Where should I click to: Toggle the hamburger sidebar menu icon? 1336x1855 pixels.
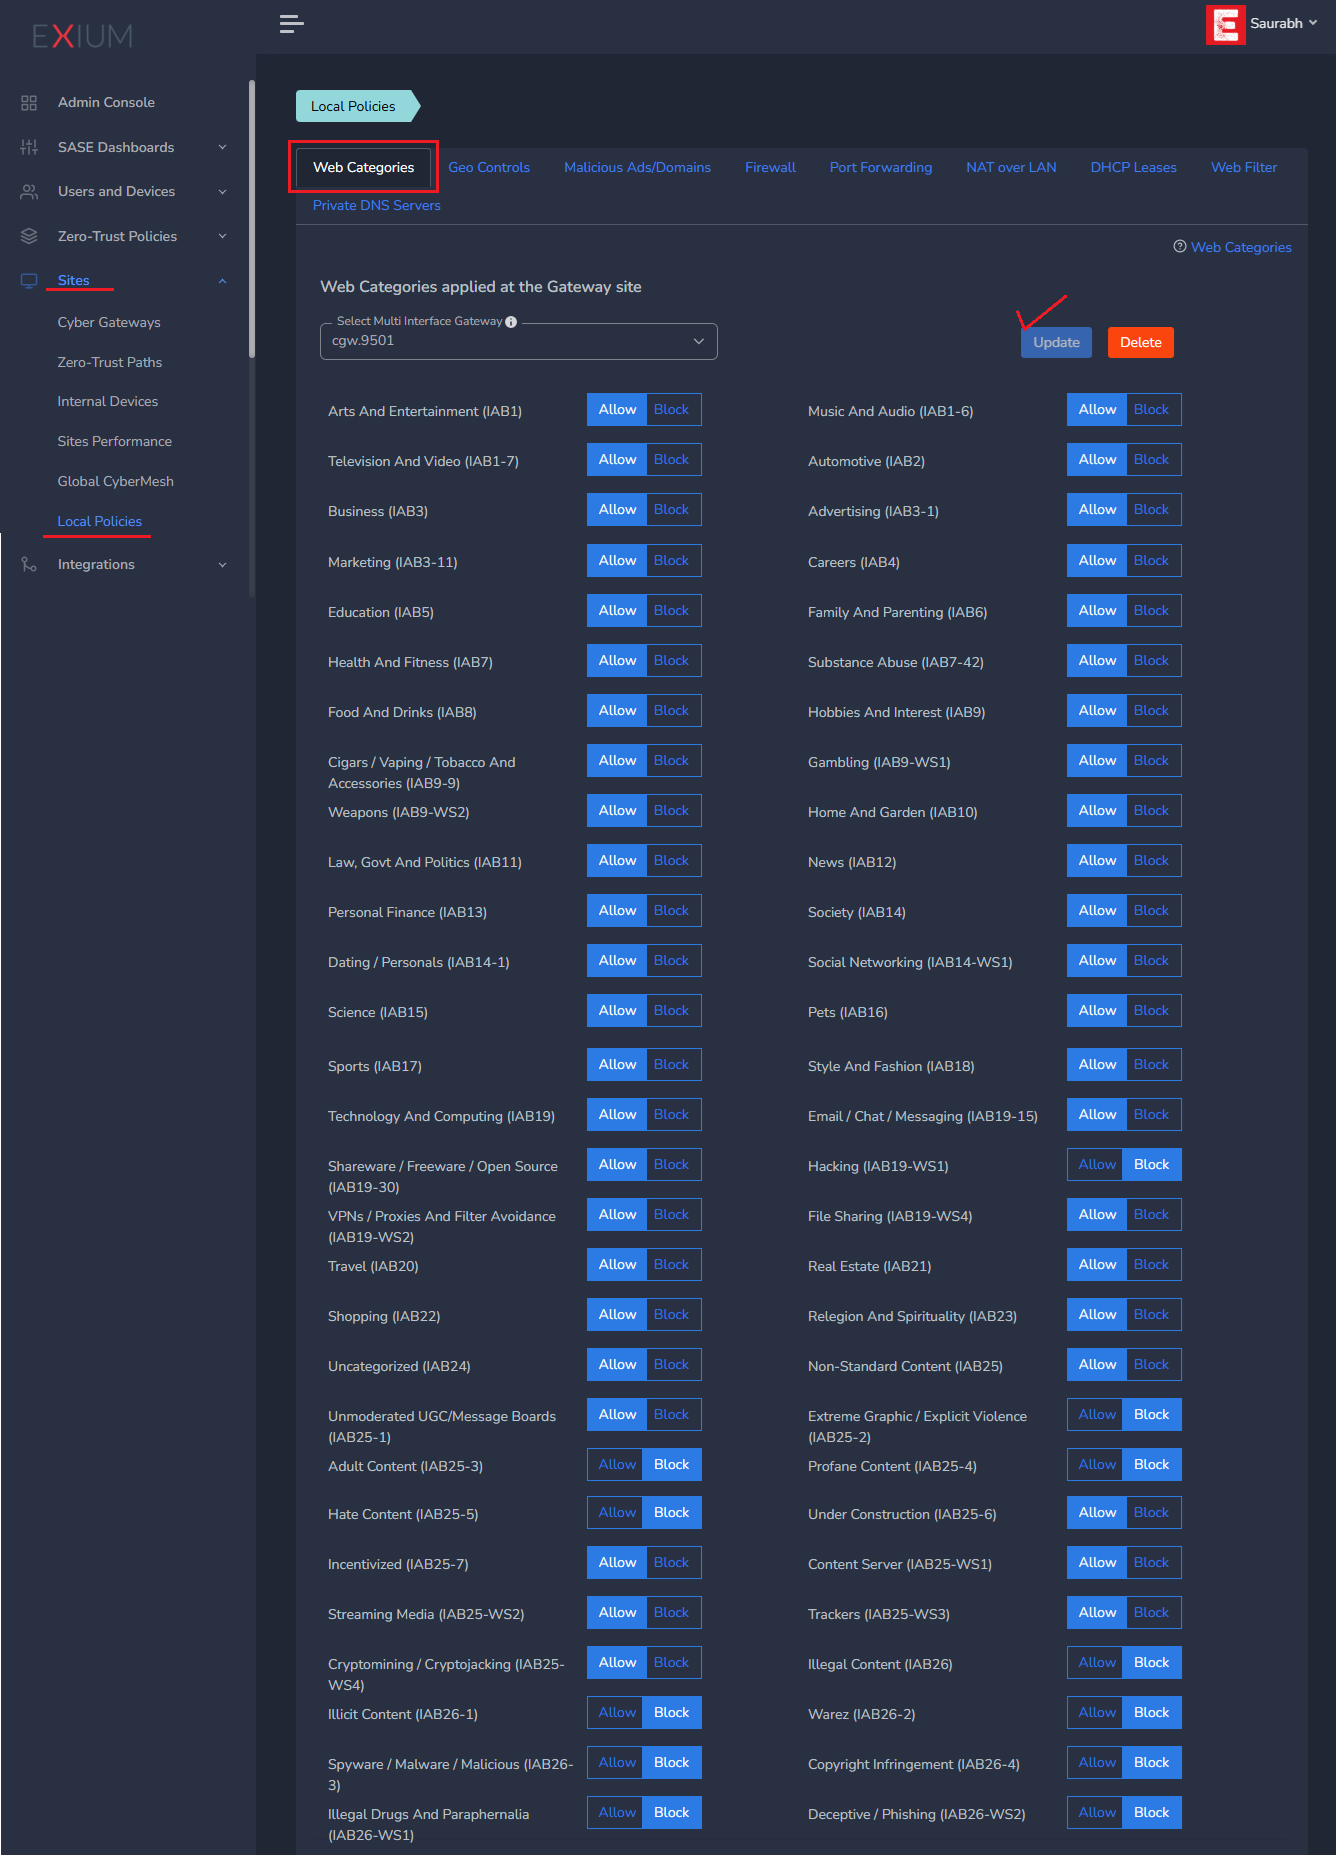291,24
